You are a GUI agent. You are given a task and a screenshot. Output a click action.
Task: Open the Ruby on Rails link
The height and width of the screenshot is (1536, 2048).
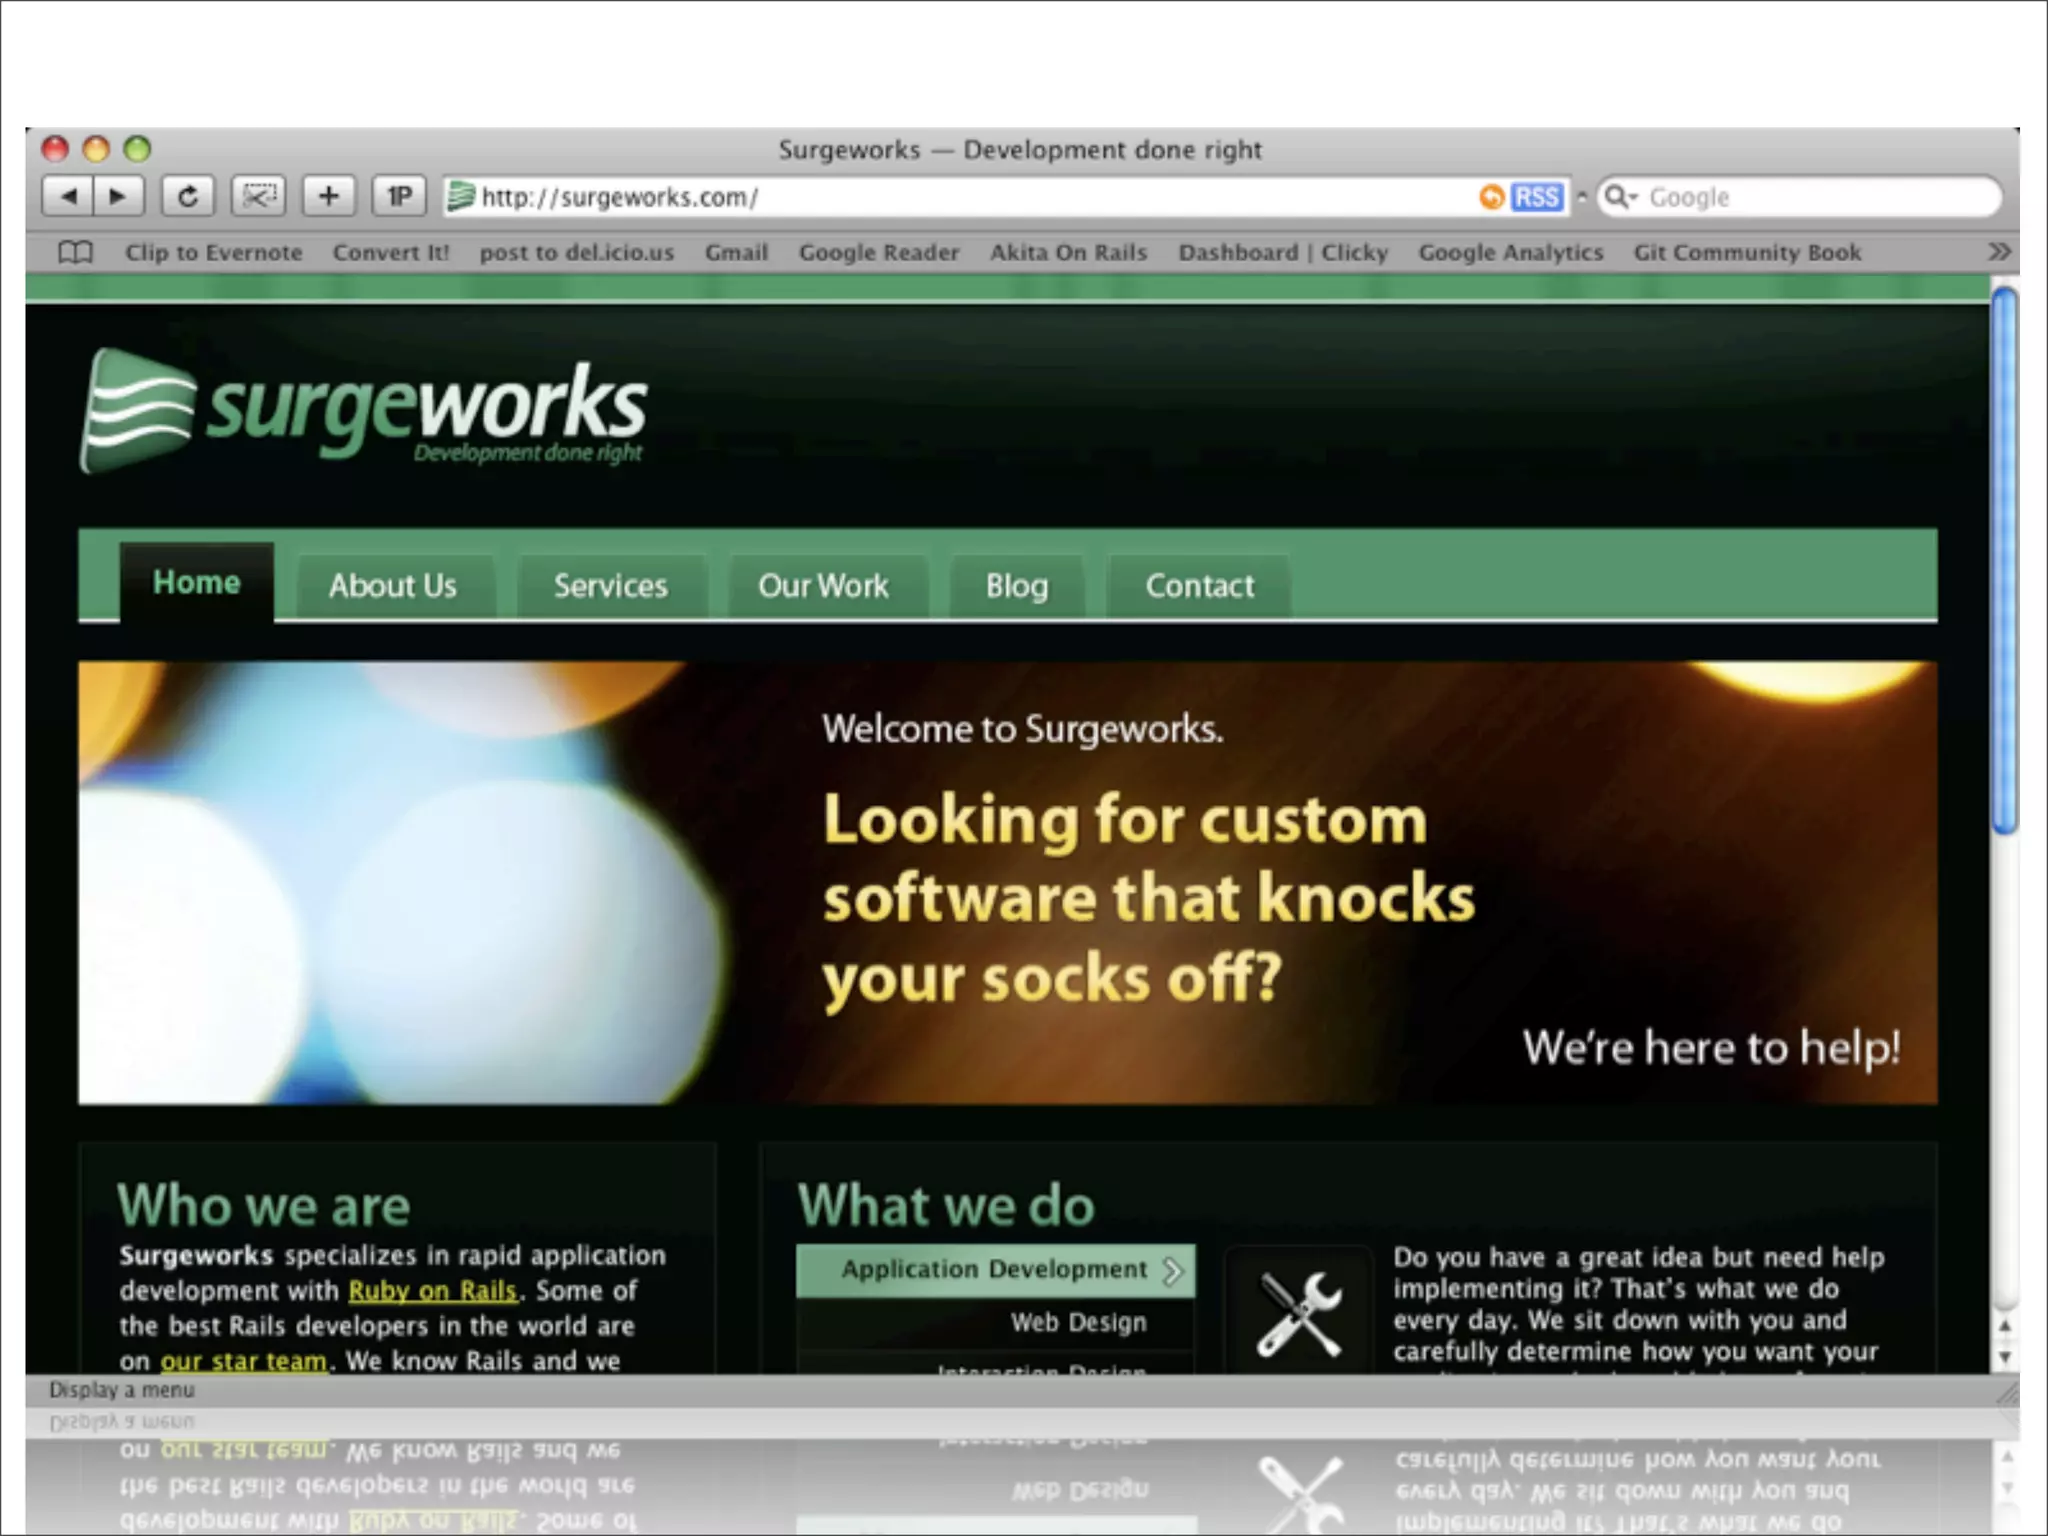[432, 1291]
